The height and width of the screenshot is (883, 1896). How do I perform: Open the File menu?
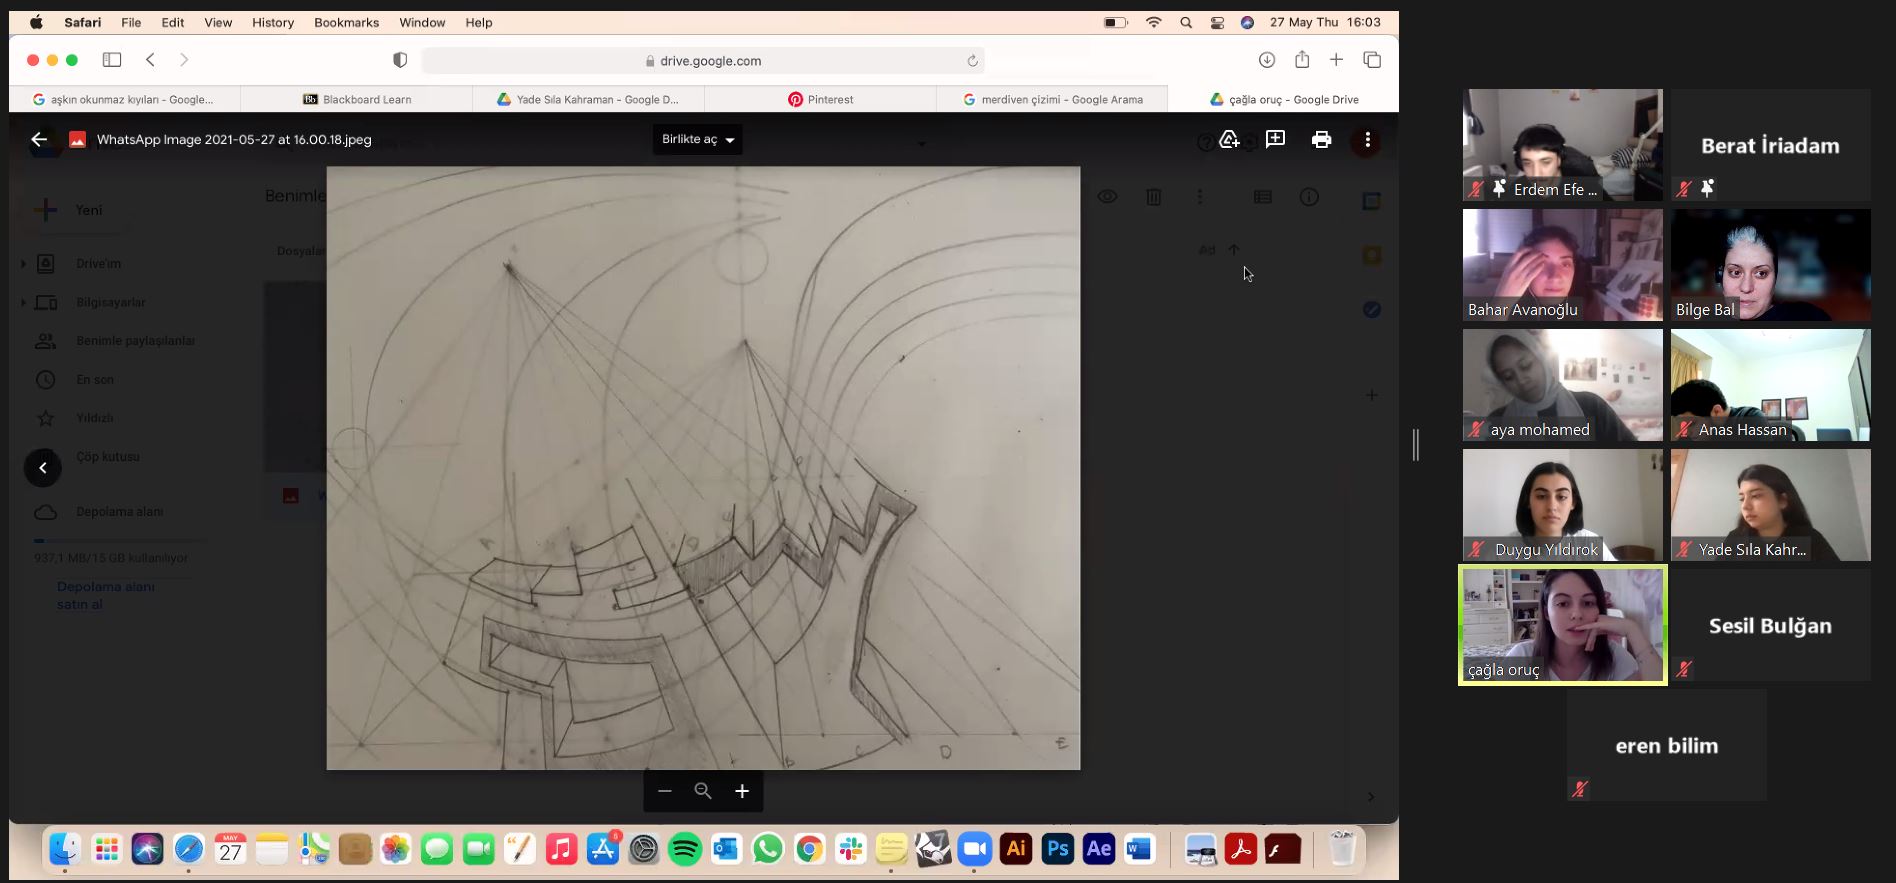[x=131, y=22]
